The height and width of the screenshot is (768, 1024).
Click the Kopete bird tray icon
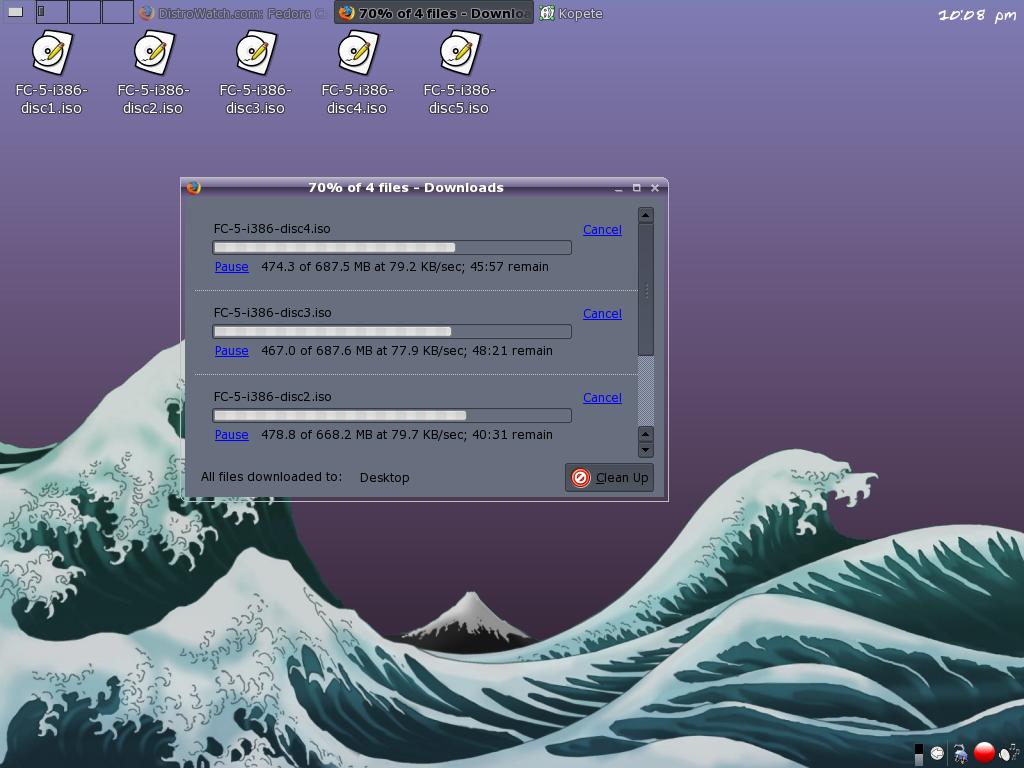pos(961,753)
